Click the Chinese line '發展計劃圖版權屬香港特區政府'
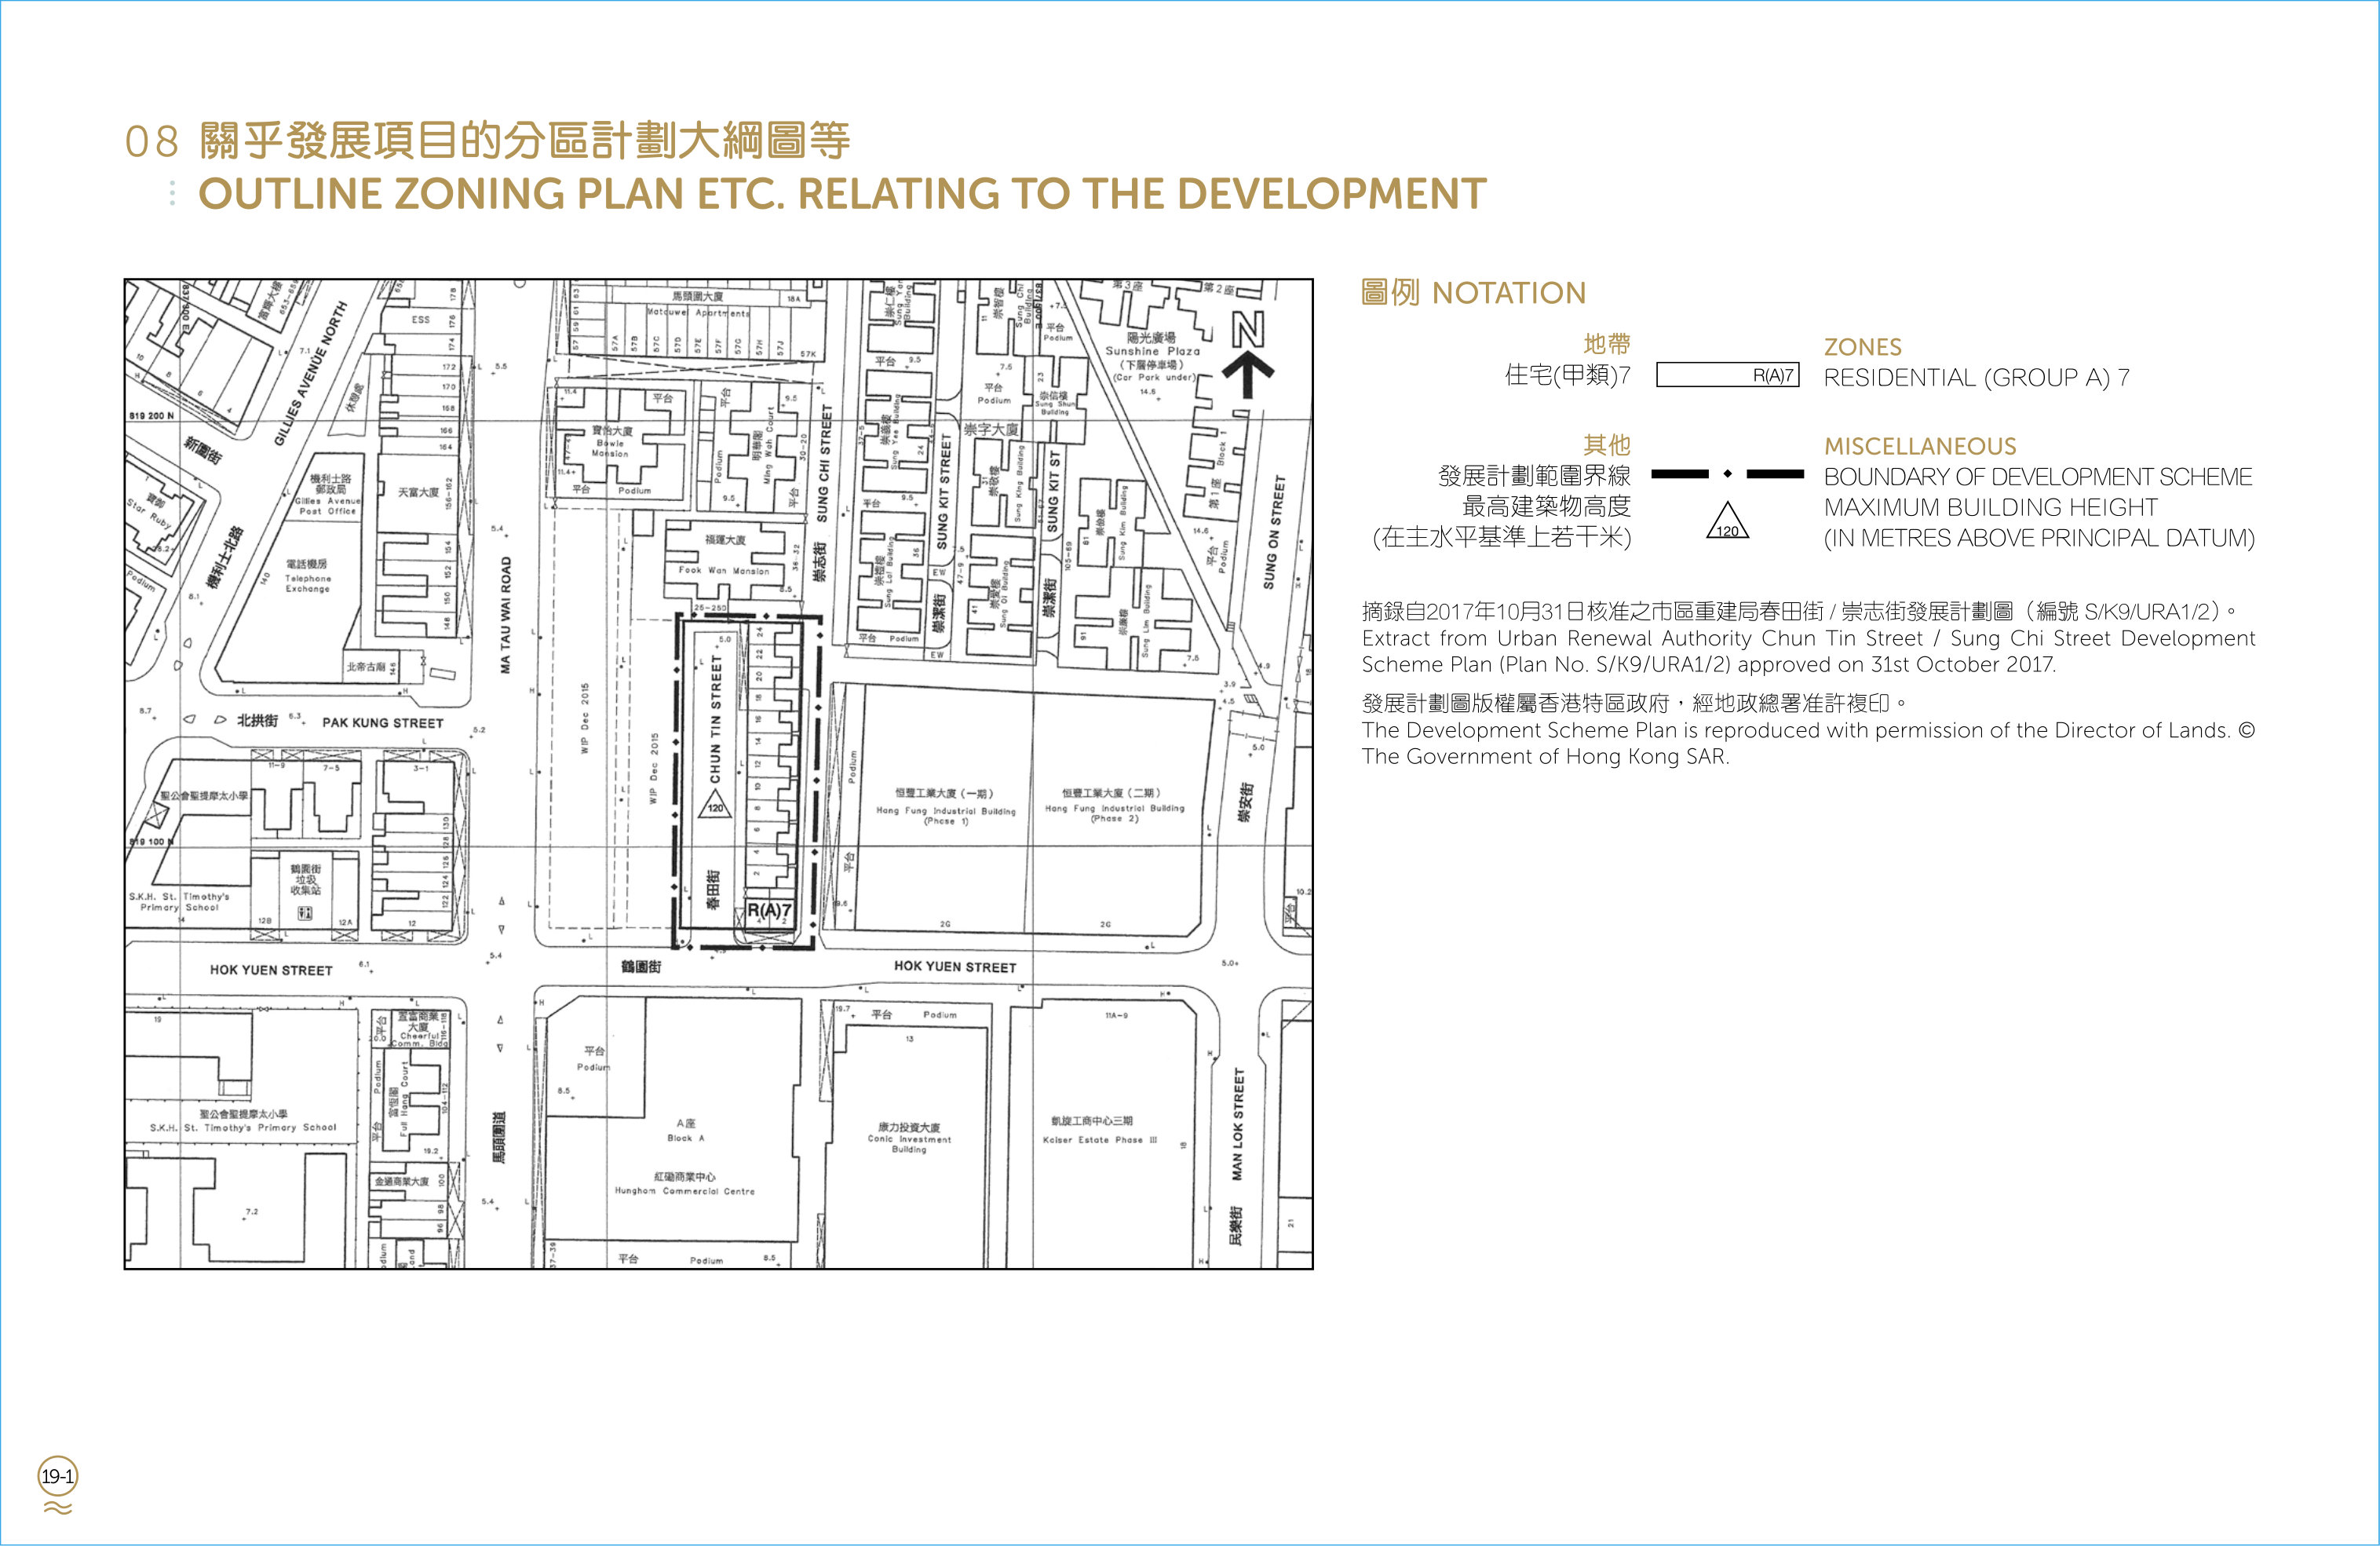 (x=1635, y=703)
